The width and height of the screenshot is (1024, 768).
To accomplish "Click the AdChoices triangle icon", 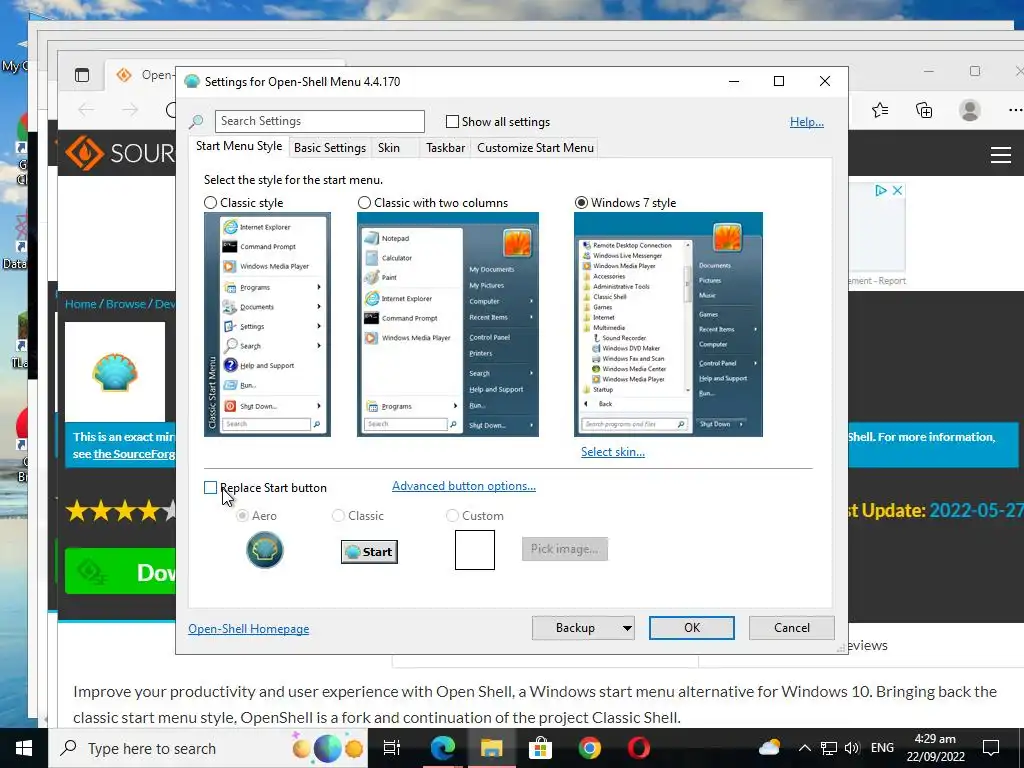I will point(880,190).
